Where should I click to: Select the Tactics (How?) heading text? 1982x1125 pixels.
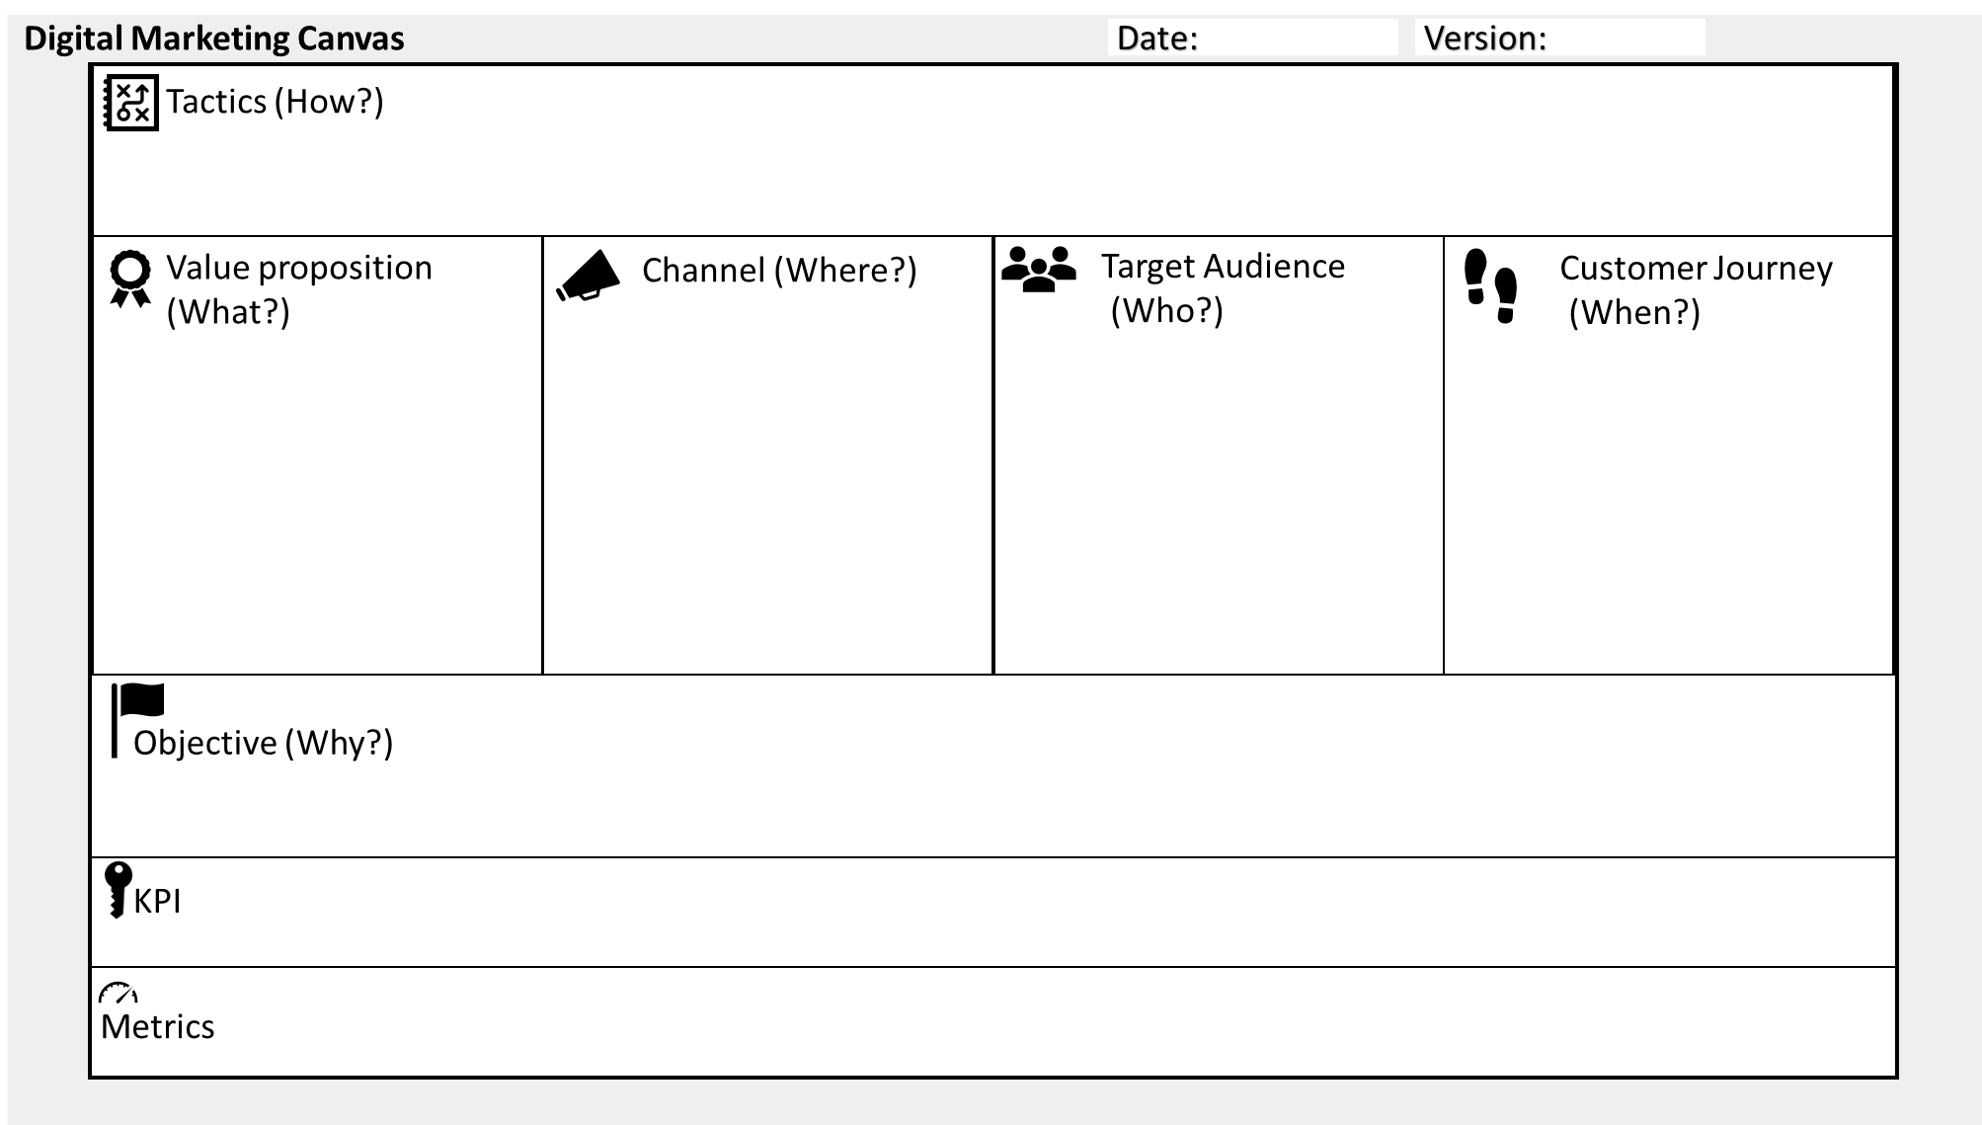coord(275,102)
